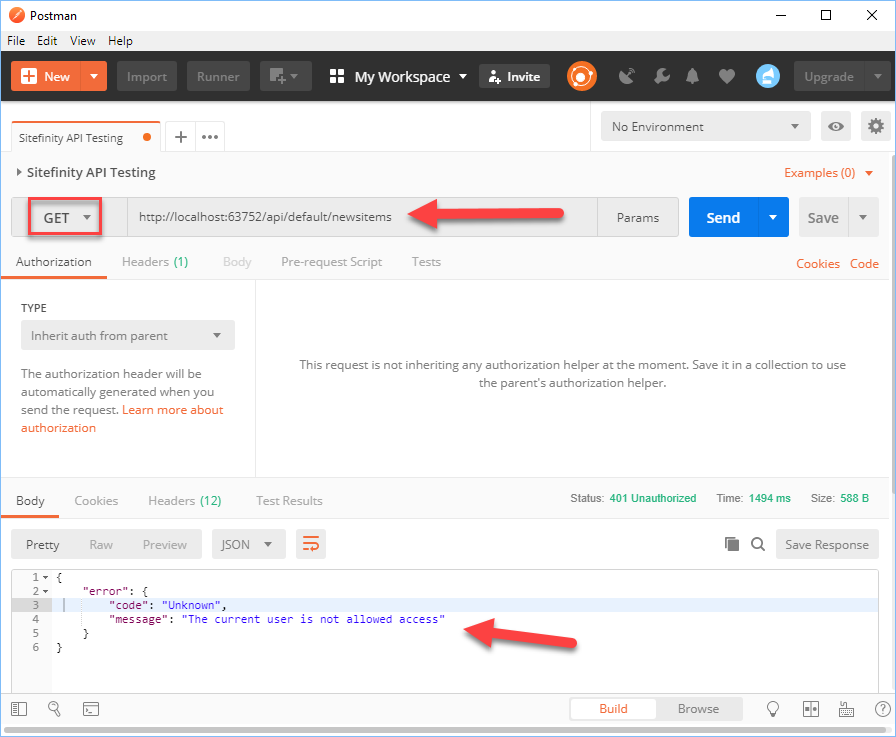Open the satellite interceptor icon
The width and height of the screenshot is (896, 737).
tap(627, 76)
